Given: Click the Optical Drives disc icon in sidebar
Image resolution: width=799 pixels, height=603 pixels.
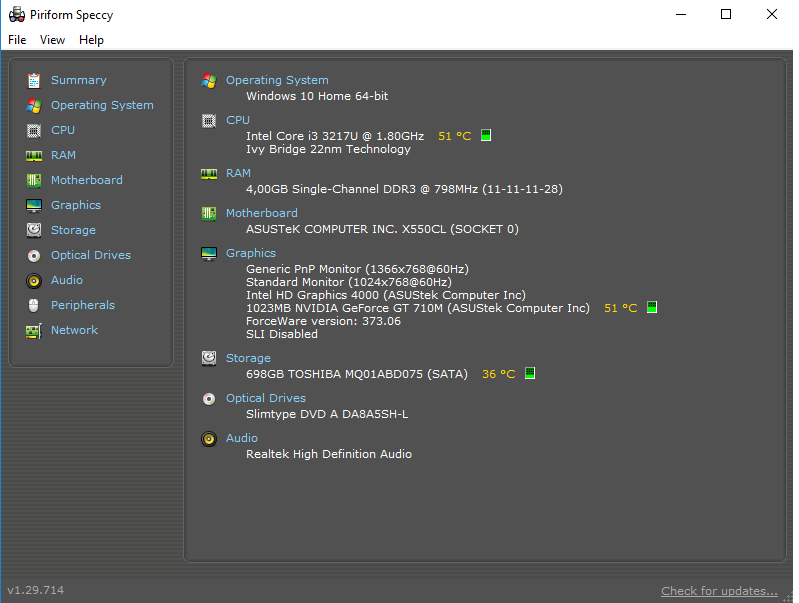Looking at the screenshot, I should click(34, 255).
